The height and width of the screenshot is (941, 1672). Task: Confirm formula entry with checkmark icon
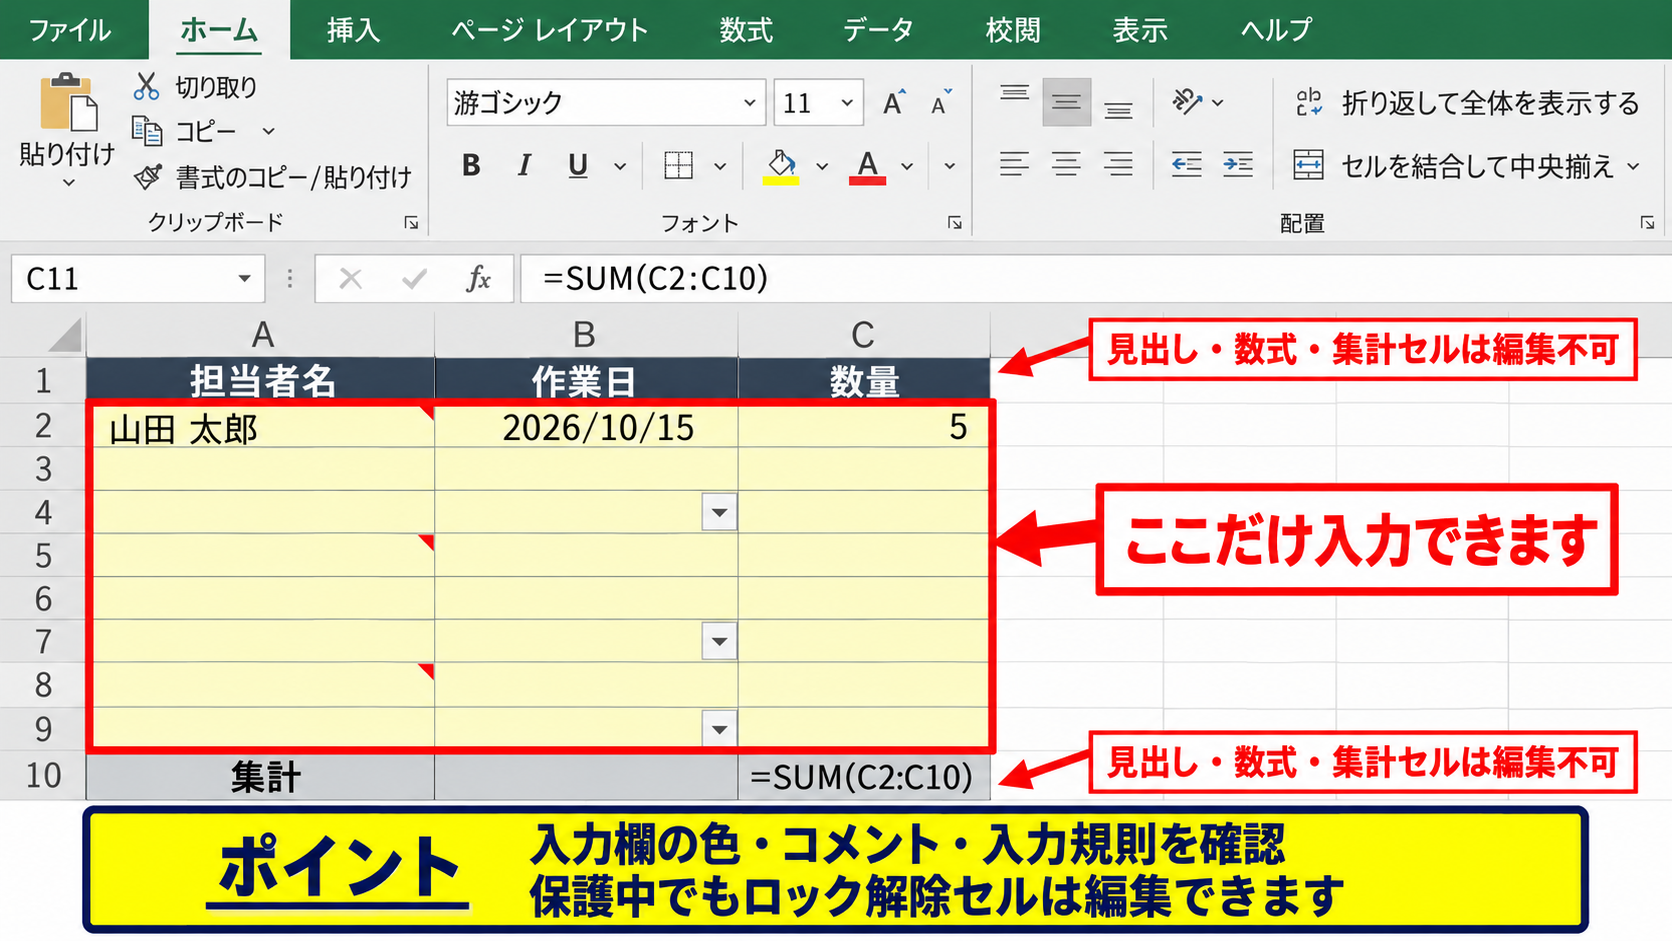point(414,279)
